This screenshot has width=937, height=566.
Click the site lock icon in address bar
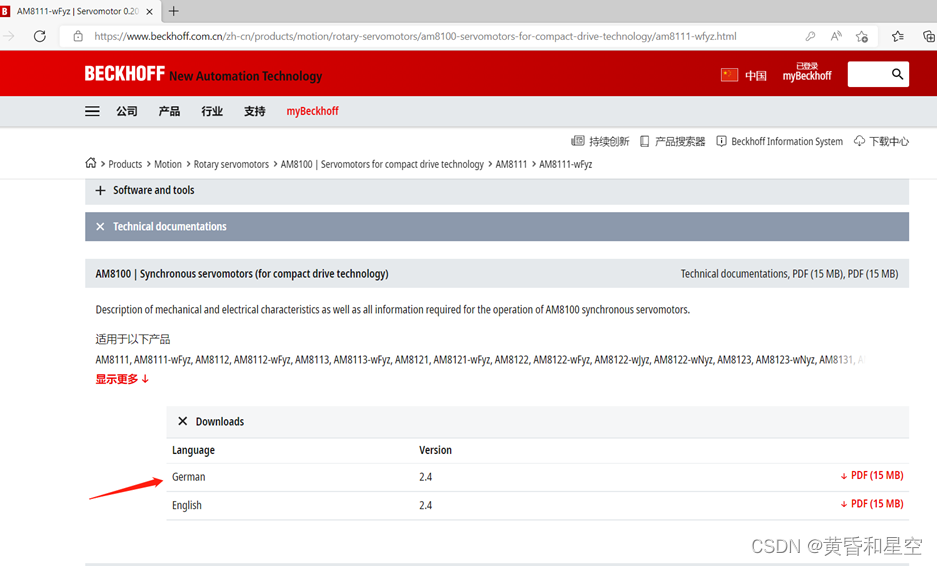[78, 36]
